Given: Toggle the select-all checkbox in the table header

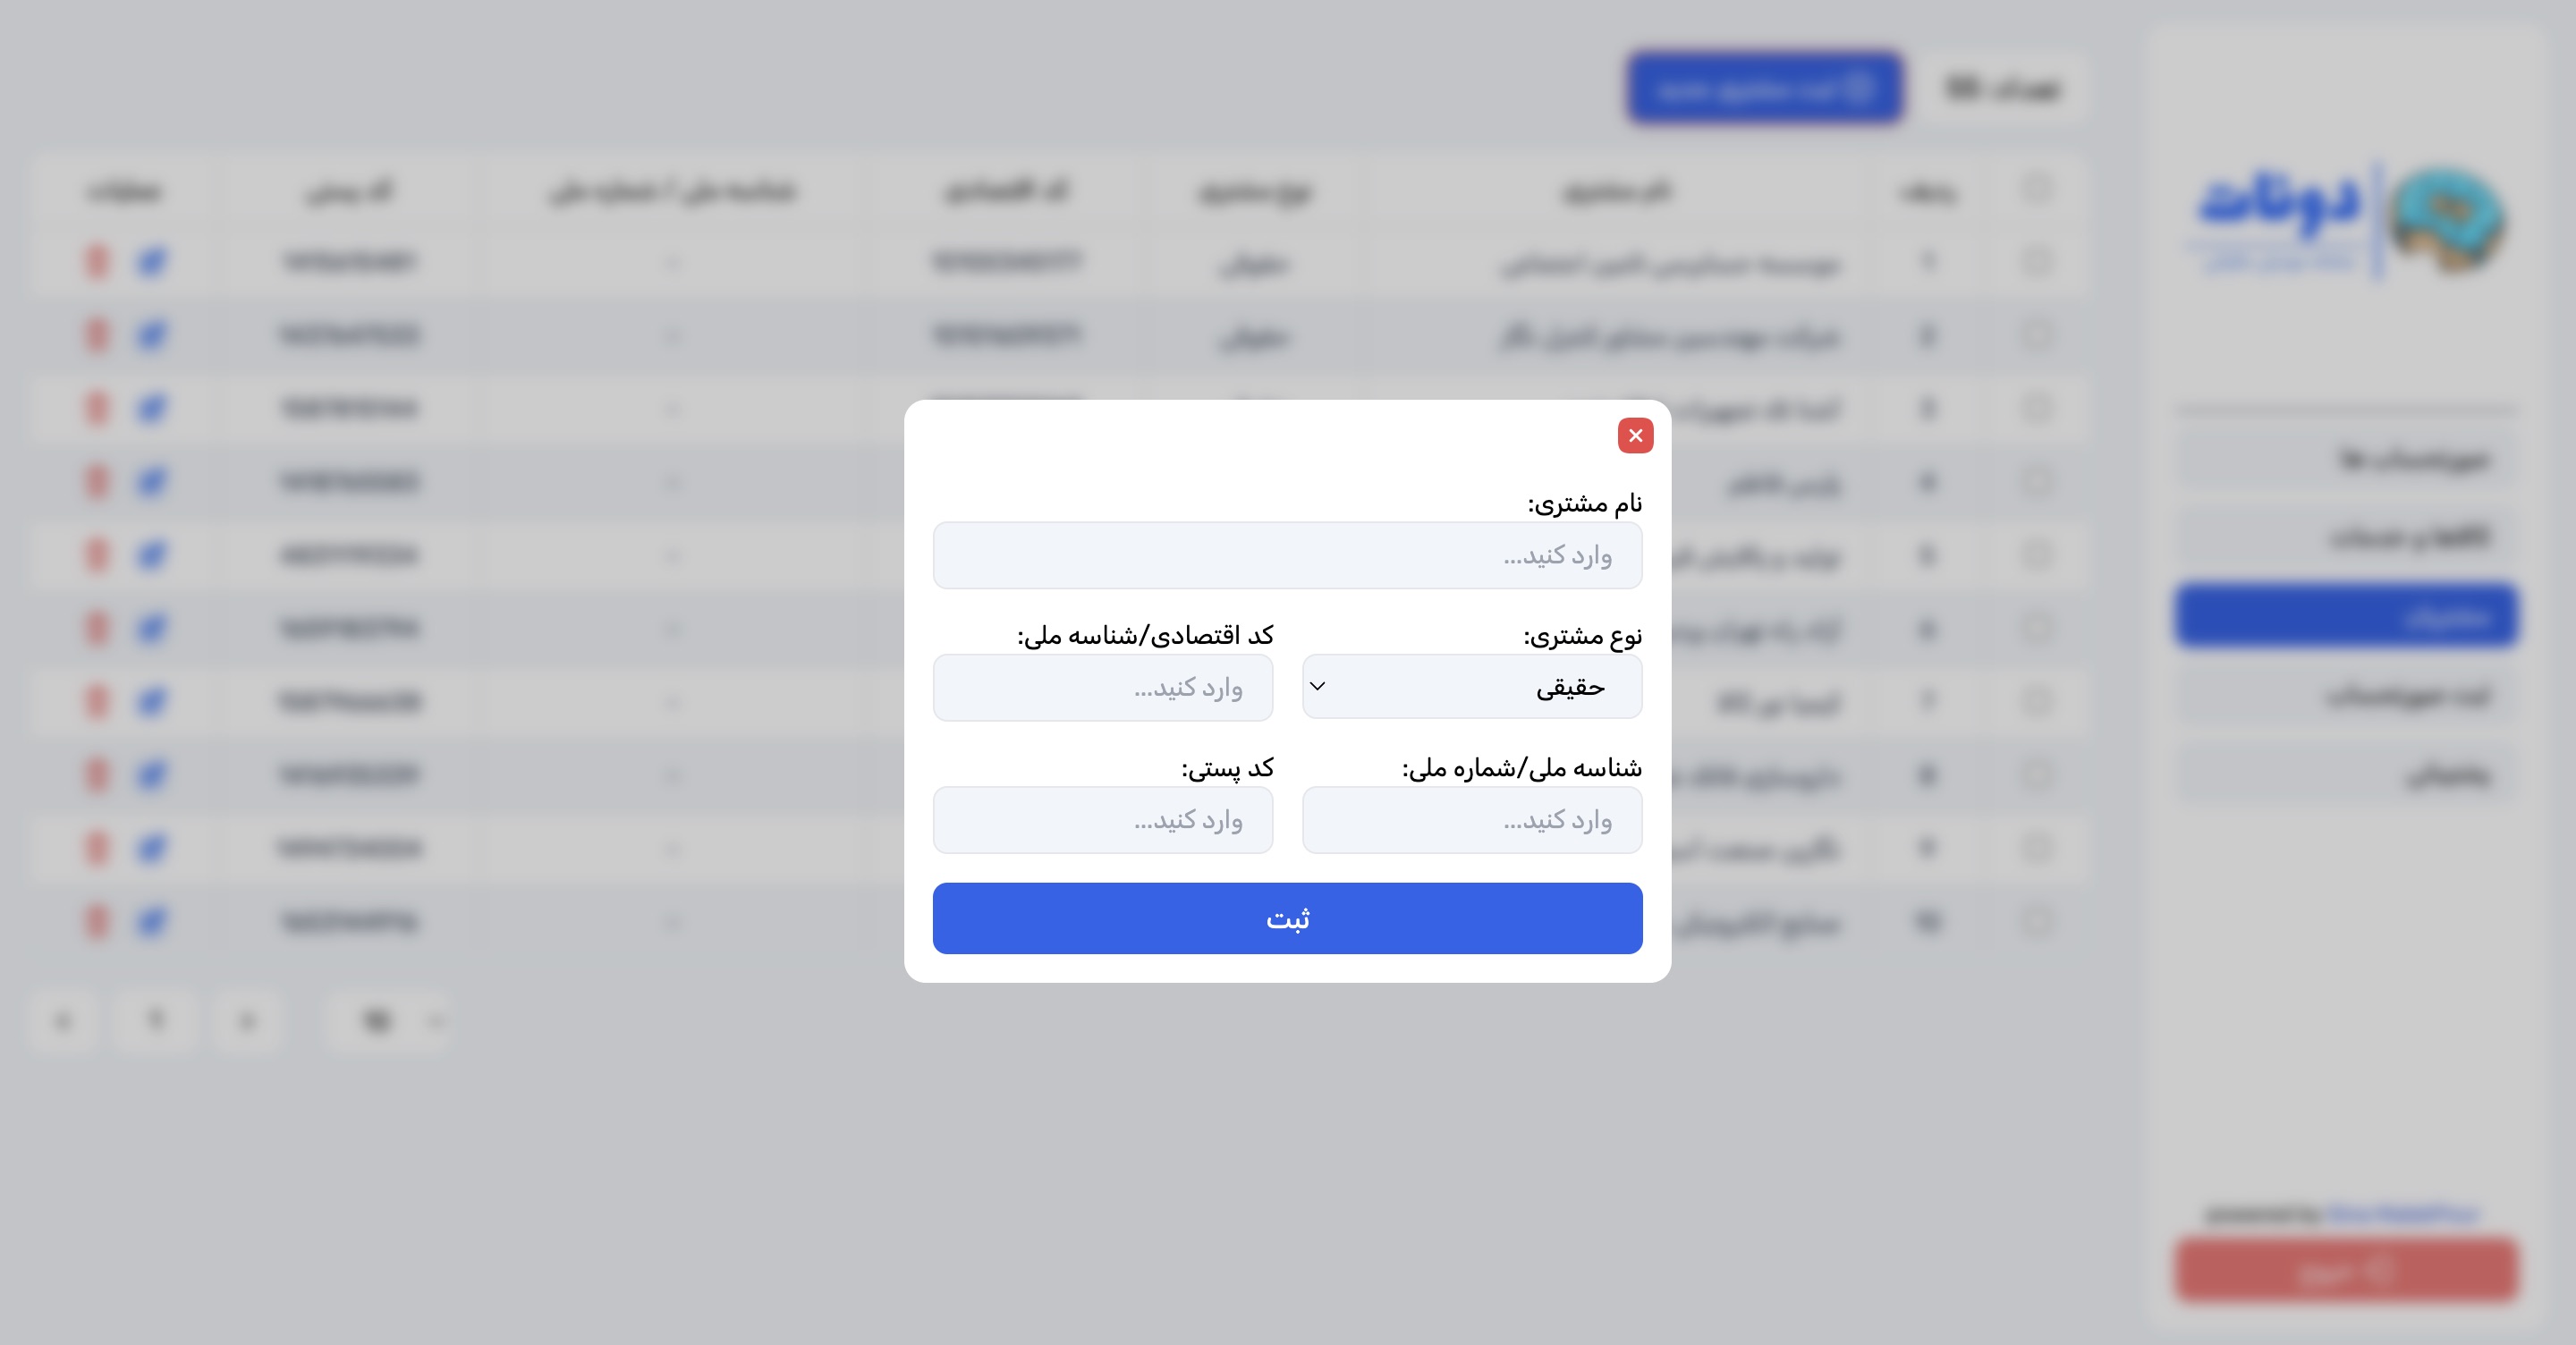Looking at the screenshot, I should pyautogui.click(x=2036, y=188).
